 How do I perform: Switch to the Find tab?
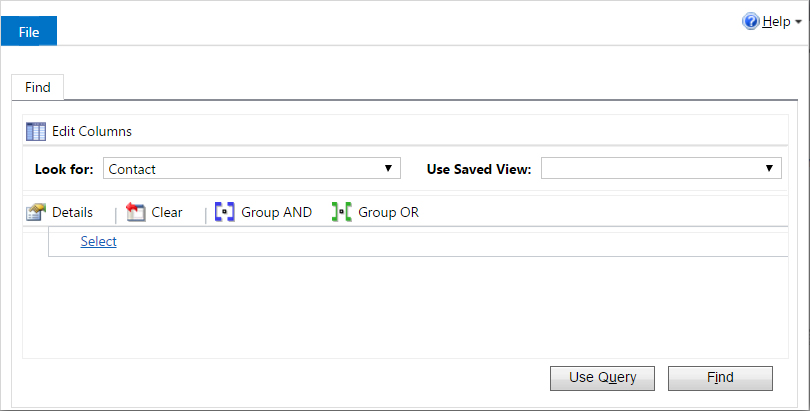38,87
